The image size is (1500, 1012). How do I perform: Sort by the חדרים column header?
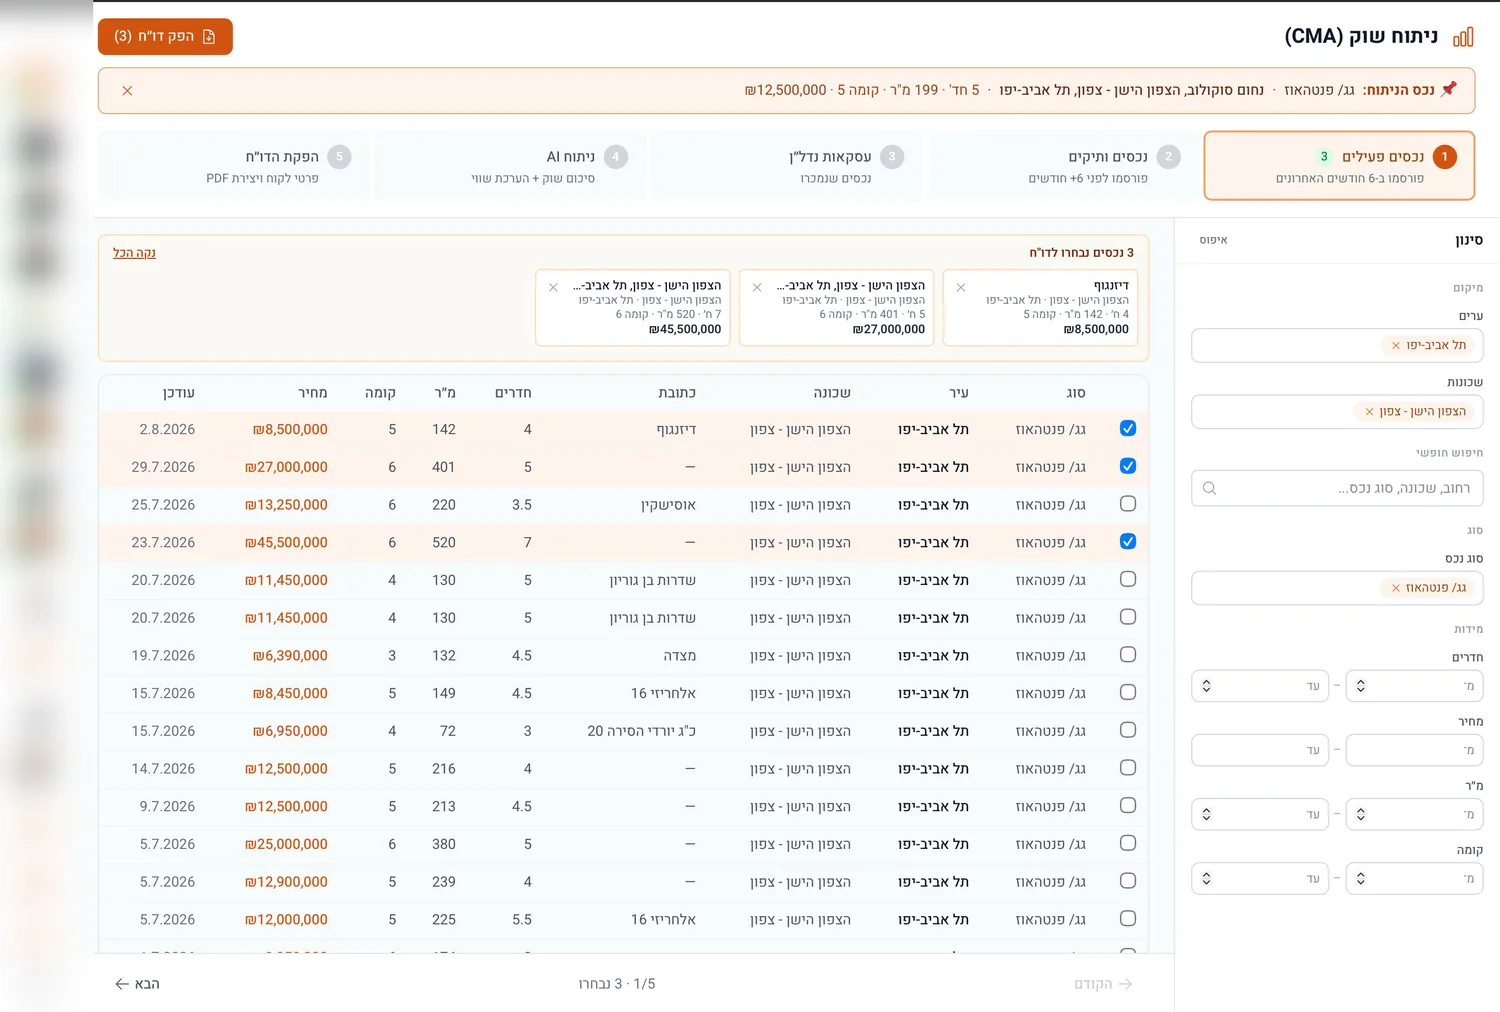513,393
